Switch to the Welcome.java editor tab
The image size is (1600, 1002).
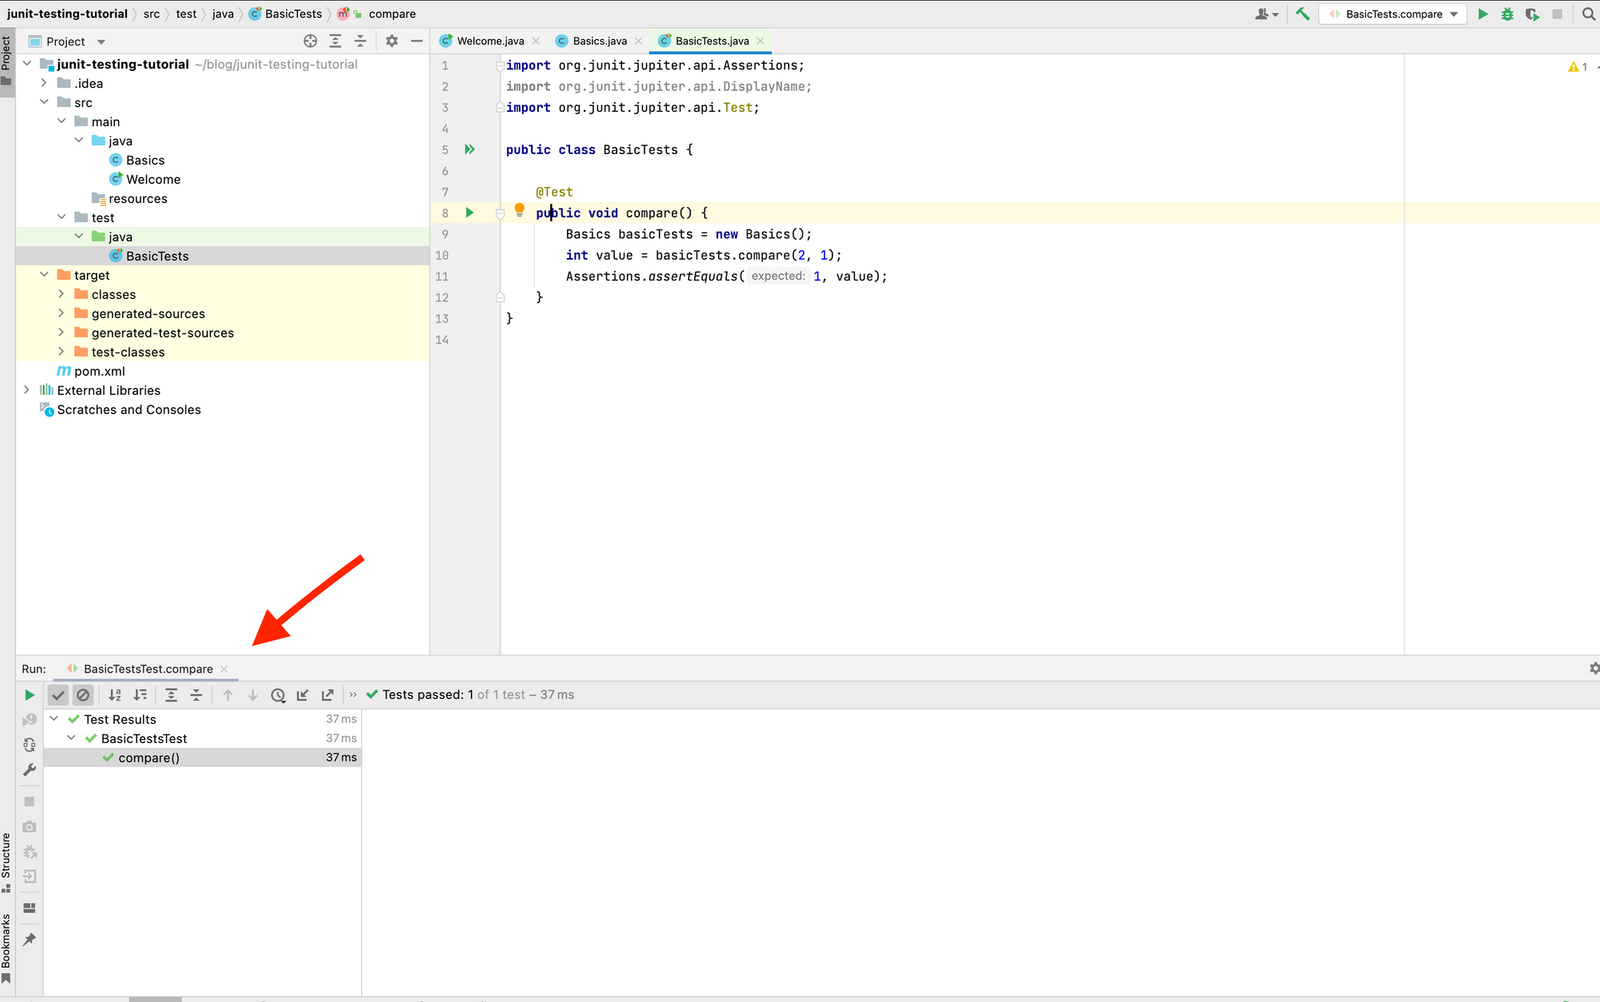(x=489, y=41)
